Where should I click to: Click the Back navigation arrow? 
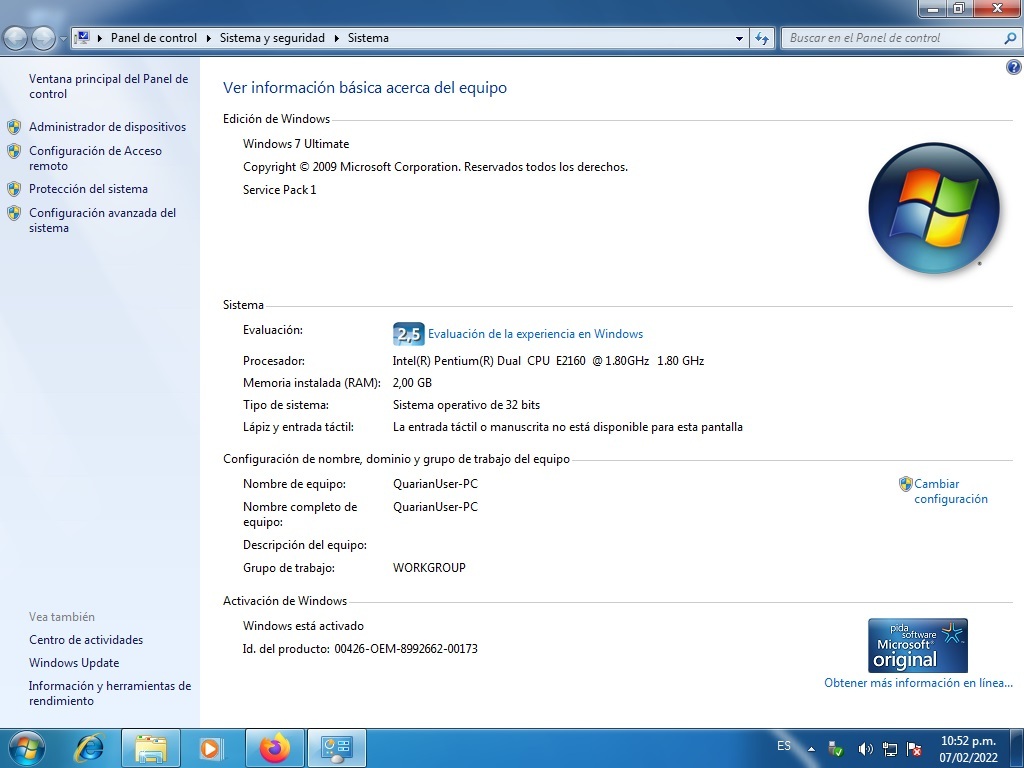click(16, 38)
